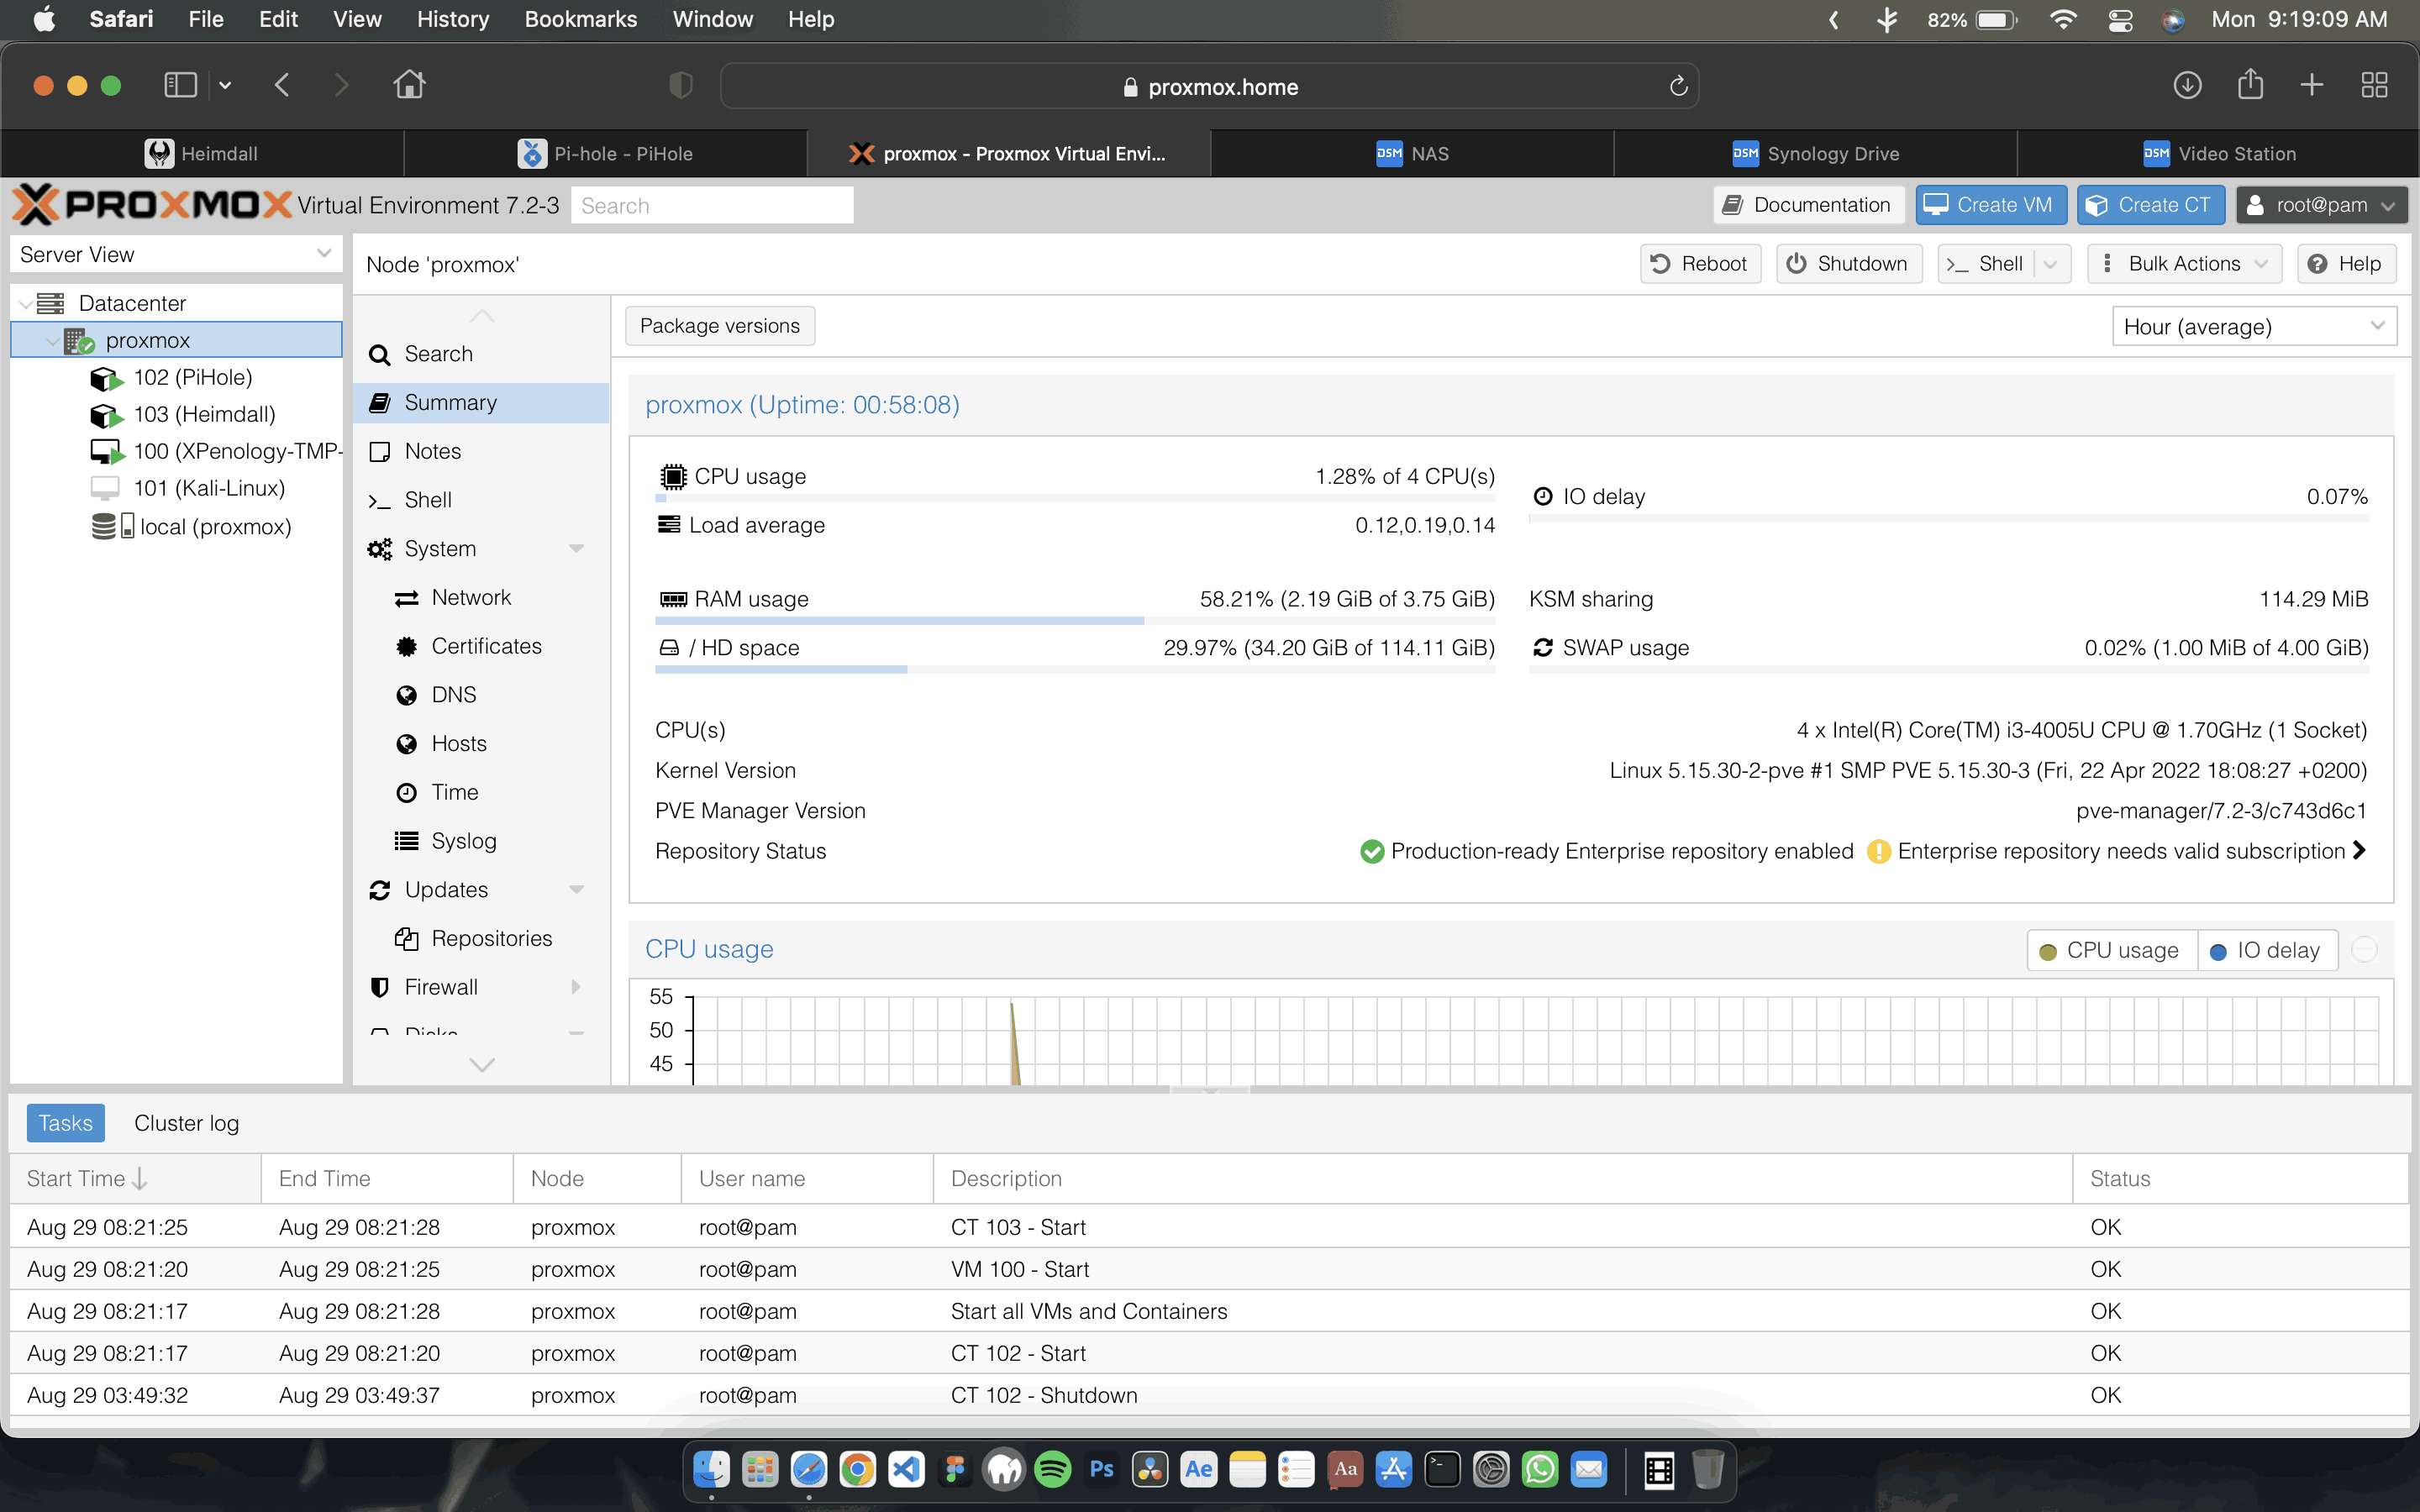
Task: Open the root@pam user menu
Action: coord(2321,205)
